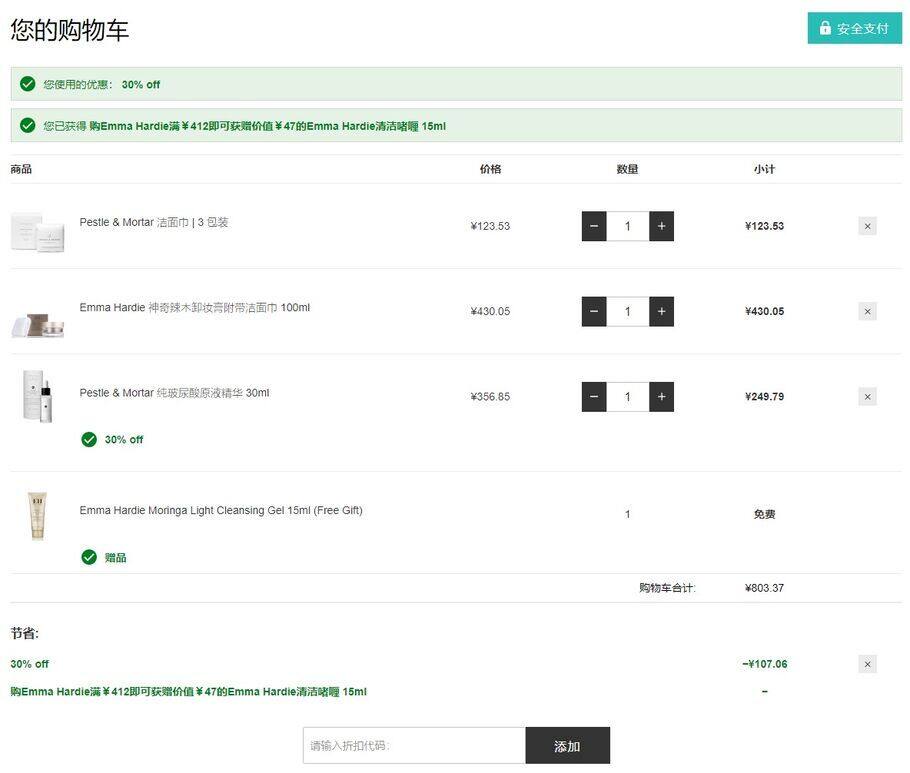Click the discount code input field
This screenshot has height=773, width=910.
(414, 745)
